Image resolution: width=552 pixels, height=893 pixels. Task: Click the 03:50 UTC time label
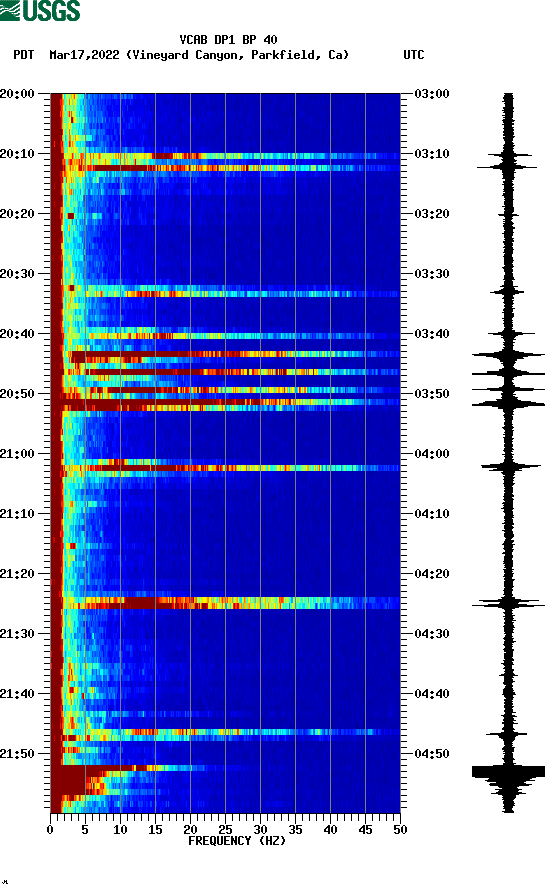[x=432, y=394]
